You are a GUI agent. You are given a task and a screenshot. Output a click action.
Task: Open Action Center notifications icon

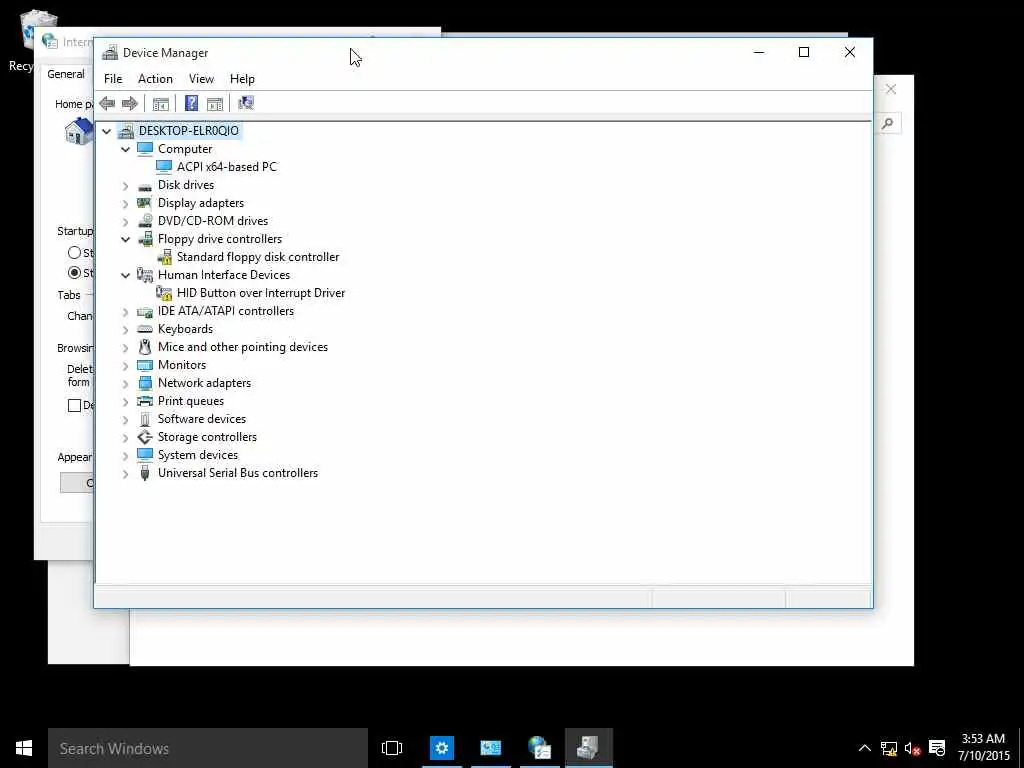937,748
